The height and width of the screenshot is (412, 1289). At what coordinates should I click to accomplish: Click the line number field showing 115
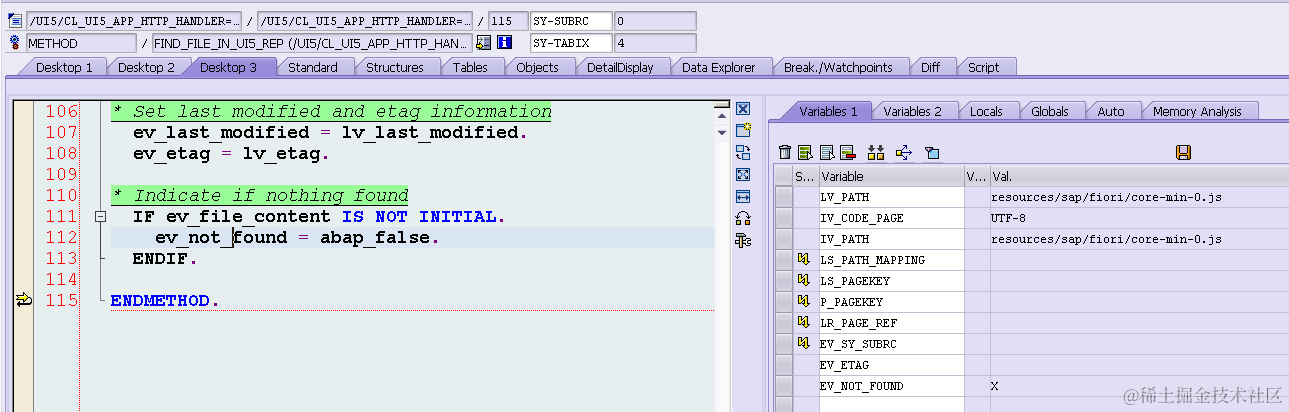508,21
